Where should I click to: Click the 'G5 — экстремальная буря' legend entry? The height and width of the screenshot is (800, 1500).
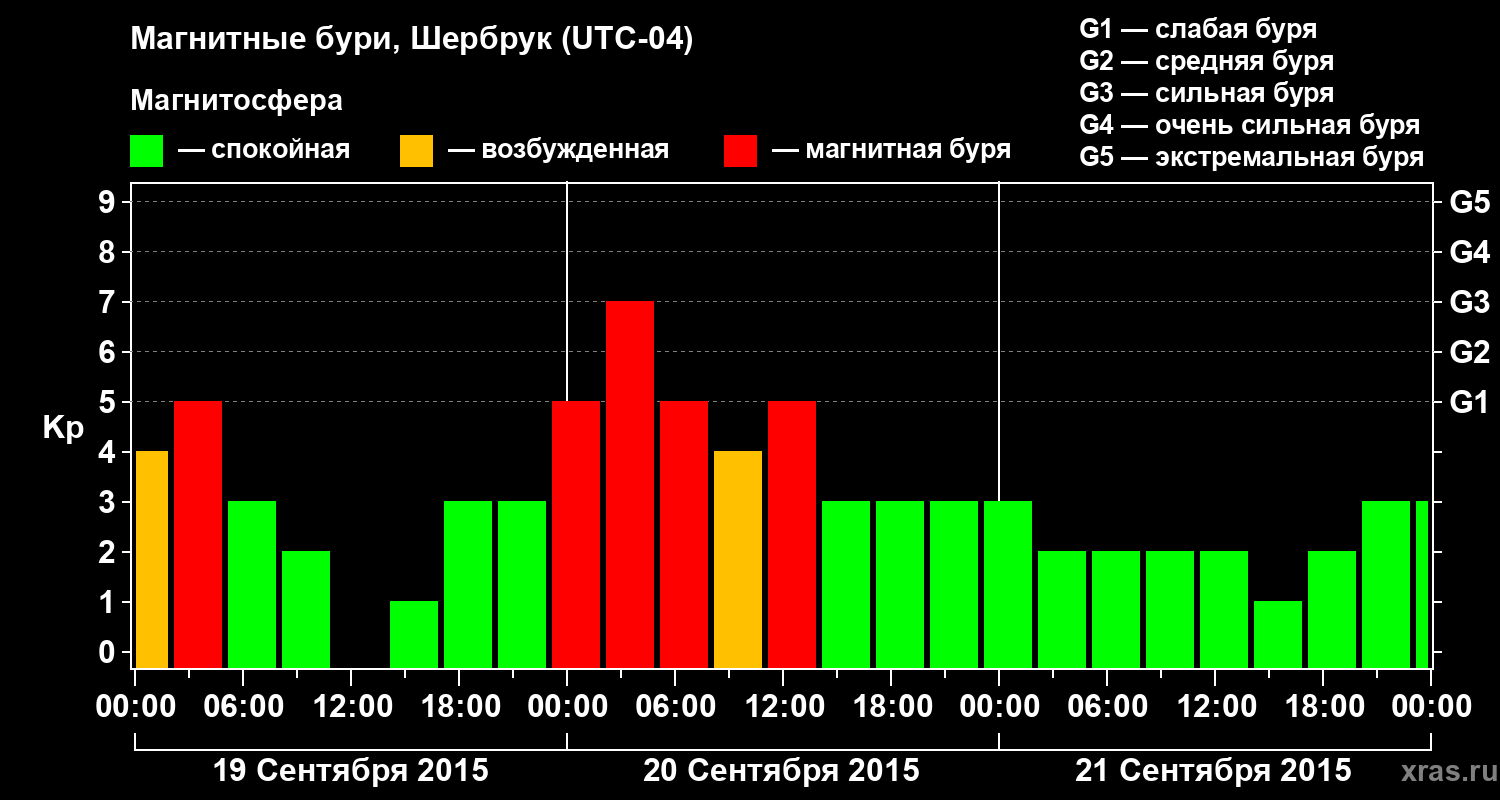point(1251,157)
